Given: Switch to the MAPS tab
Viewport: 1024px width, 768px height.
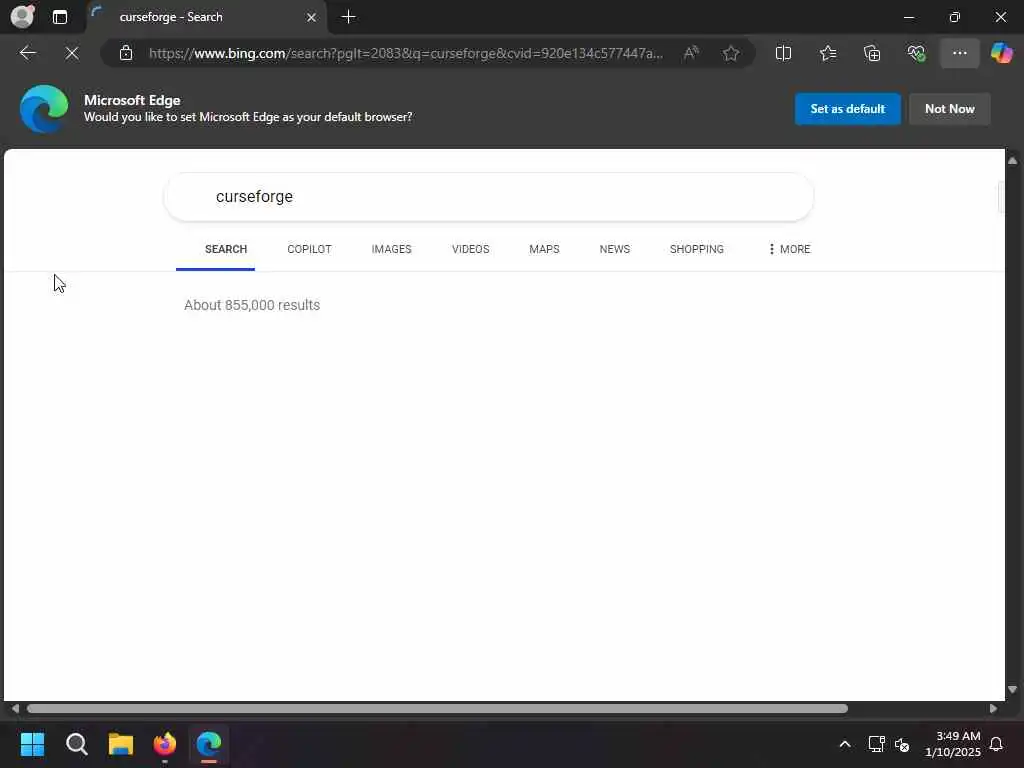Looking at the screenshot, I should point(544,249).
